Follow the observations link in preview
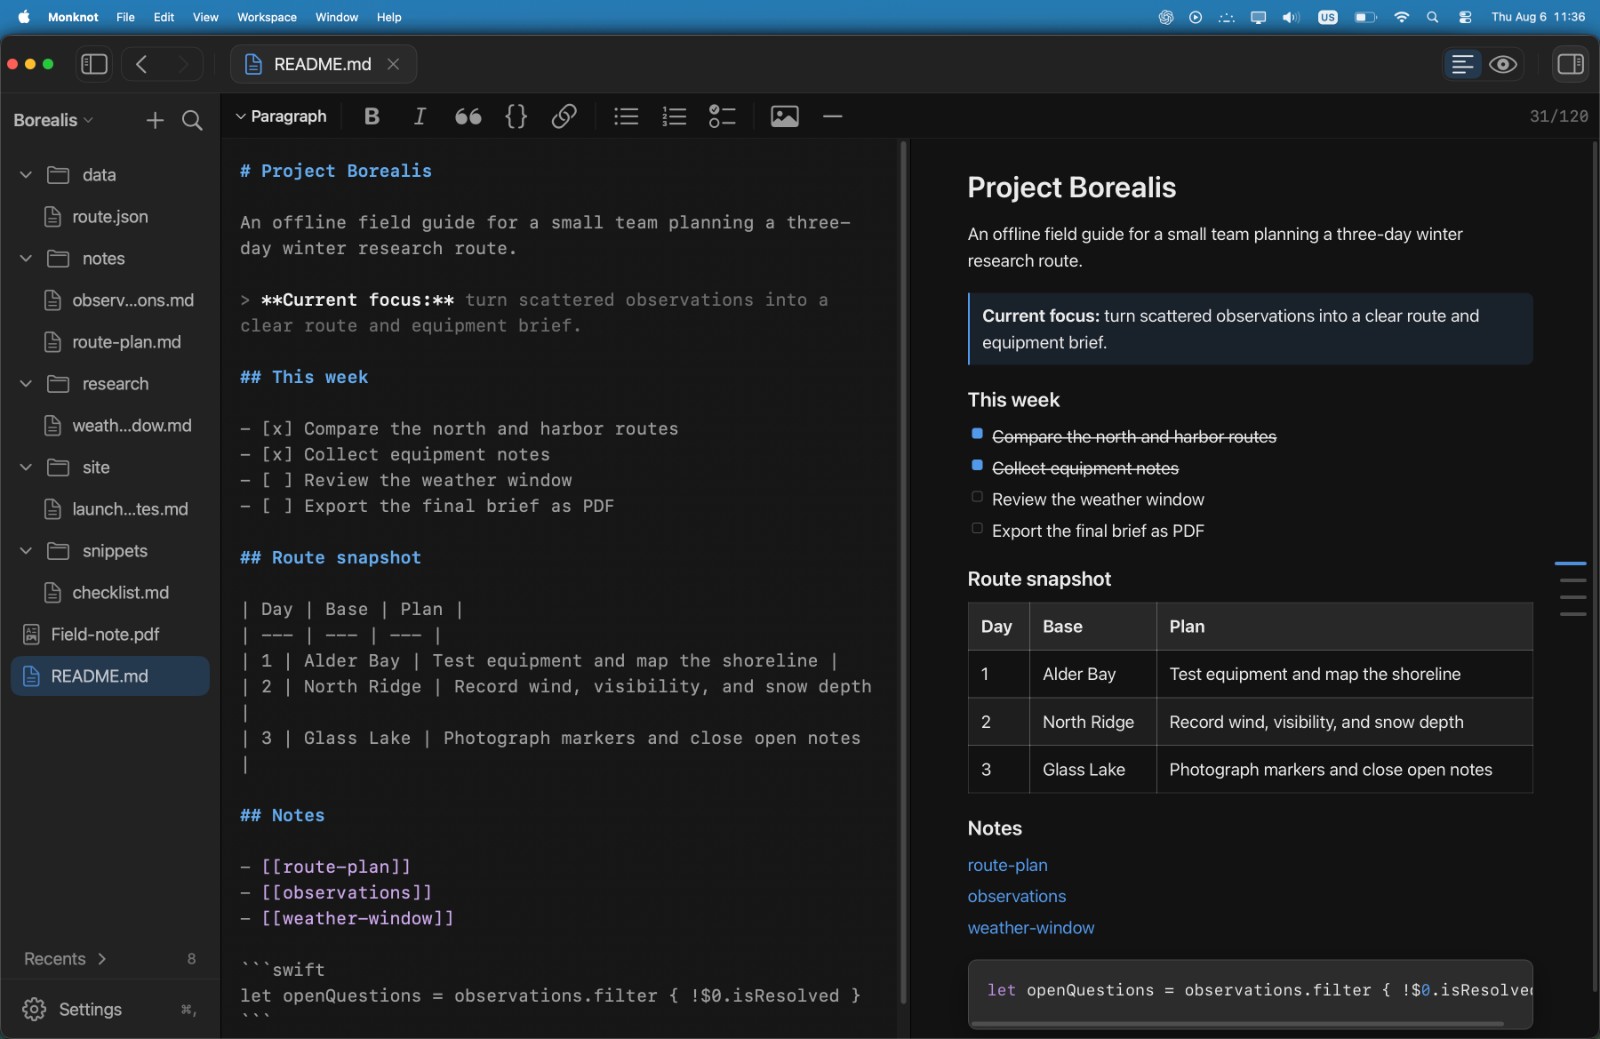The image size is (1600, 1039). click(x=1016, y=896)
